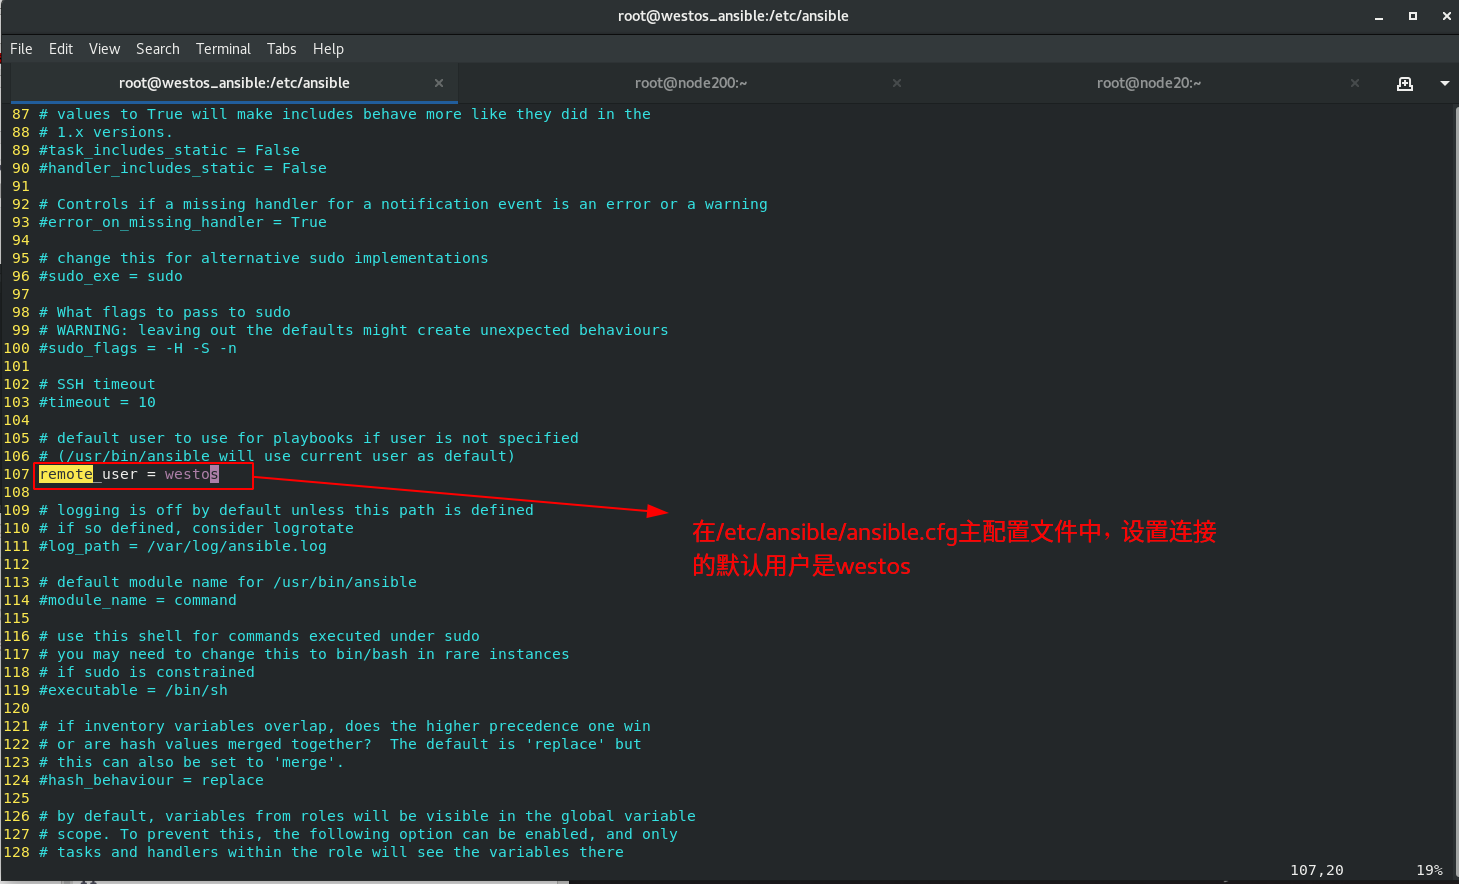The width and height of the screenshot is (1459, 884).
Task: Click the '19%' file position indicator
Action: pos(1430,870)
